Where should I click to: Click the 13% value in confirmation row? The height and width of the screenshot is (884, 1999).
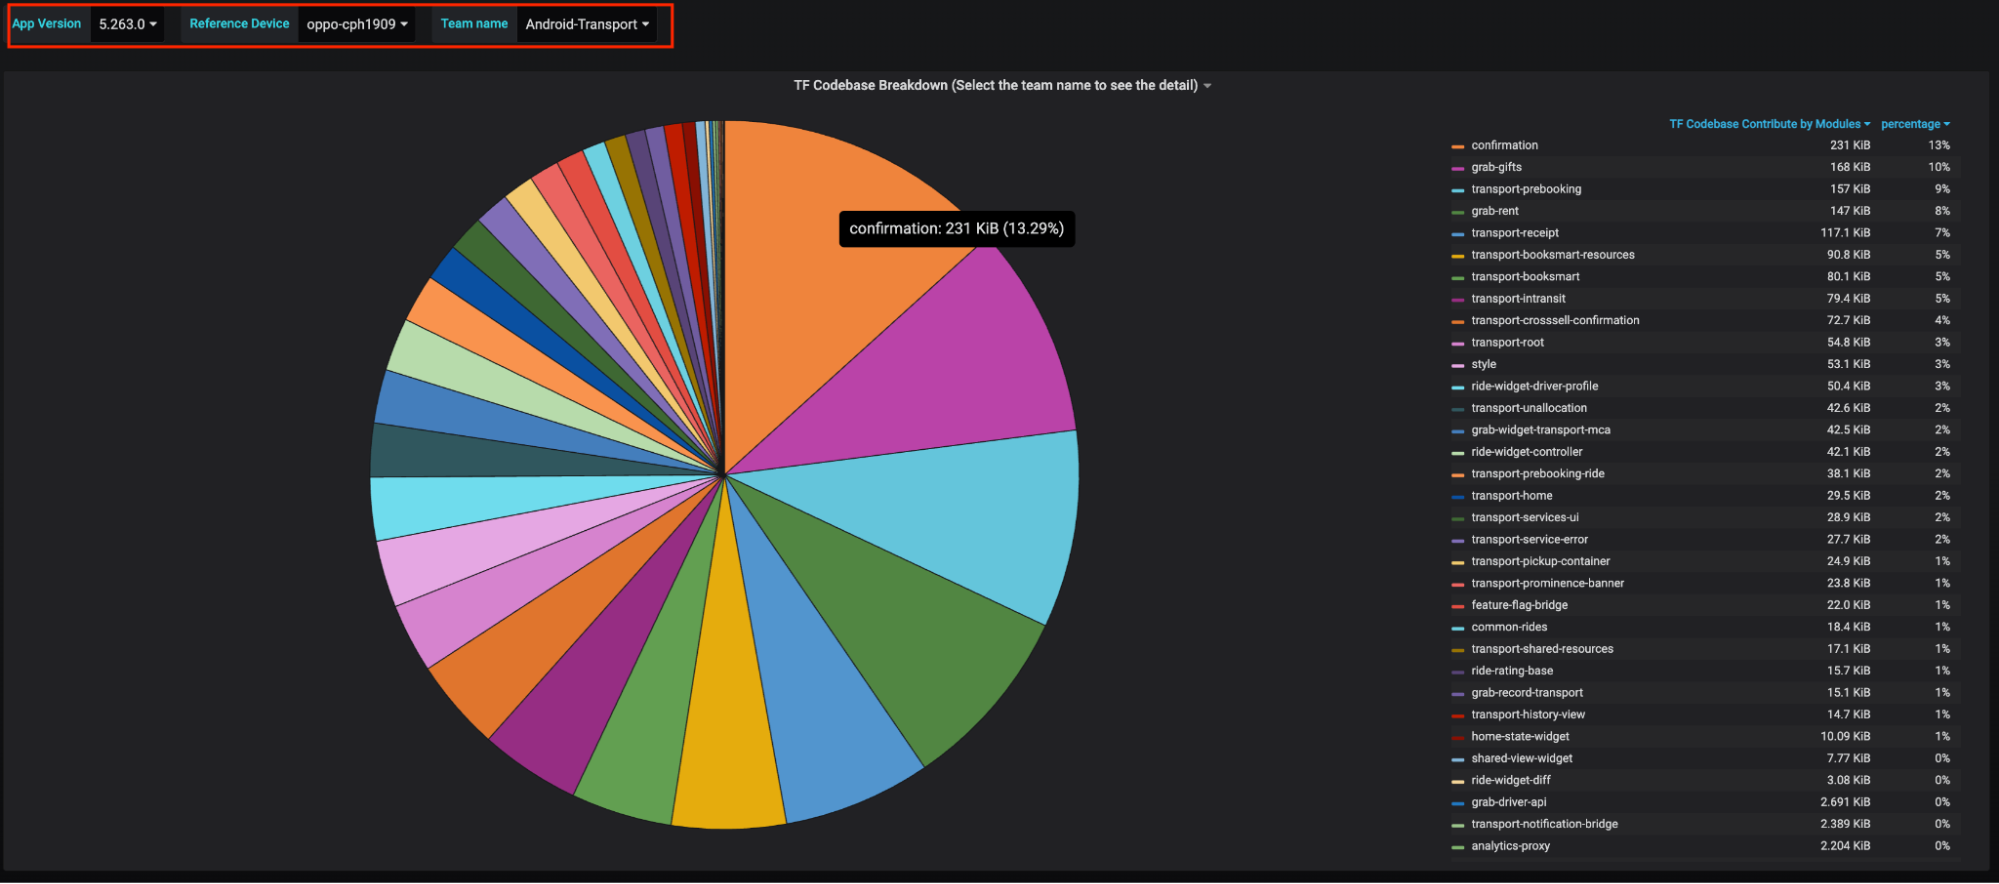point(1939,145)
